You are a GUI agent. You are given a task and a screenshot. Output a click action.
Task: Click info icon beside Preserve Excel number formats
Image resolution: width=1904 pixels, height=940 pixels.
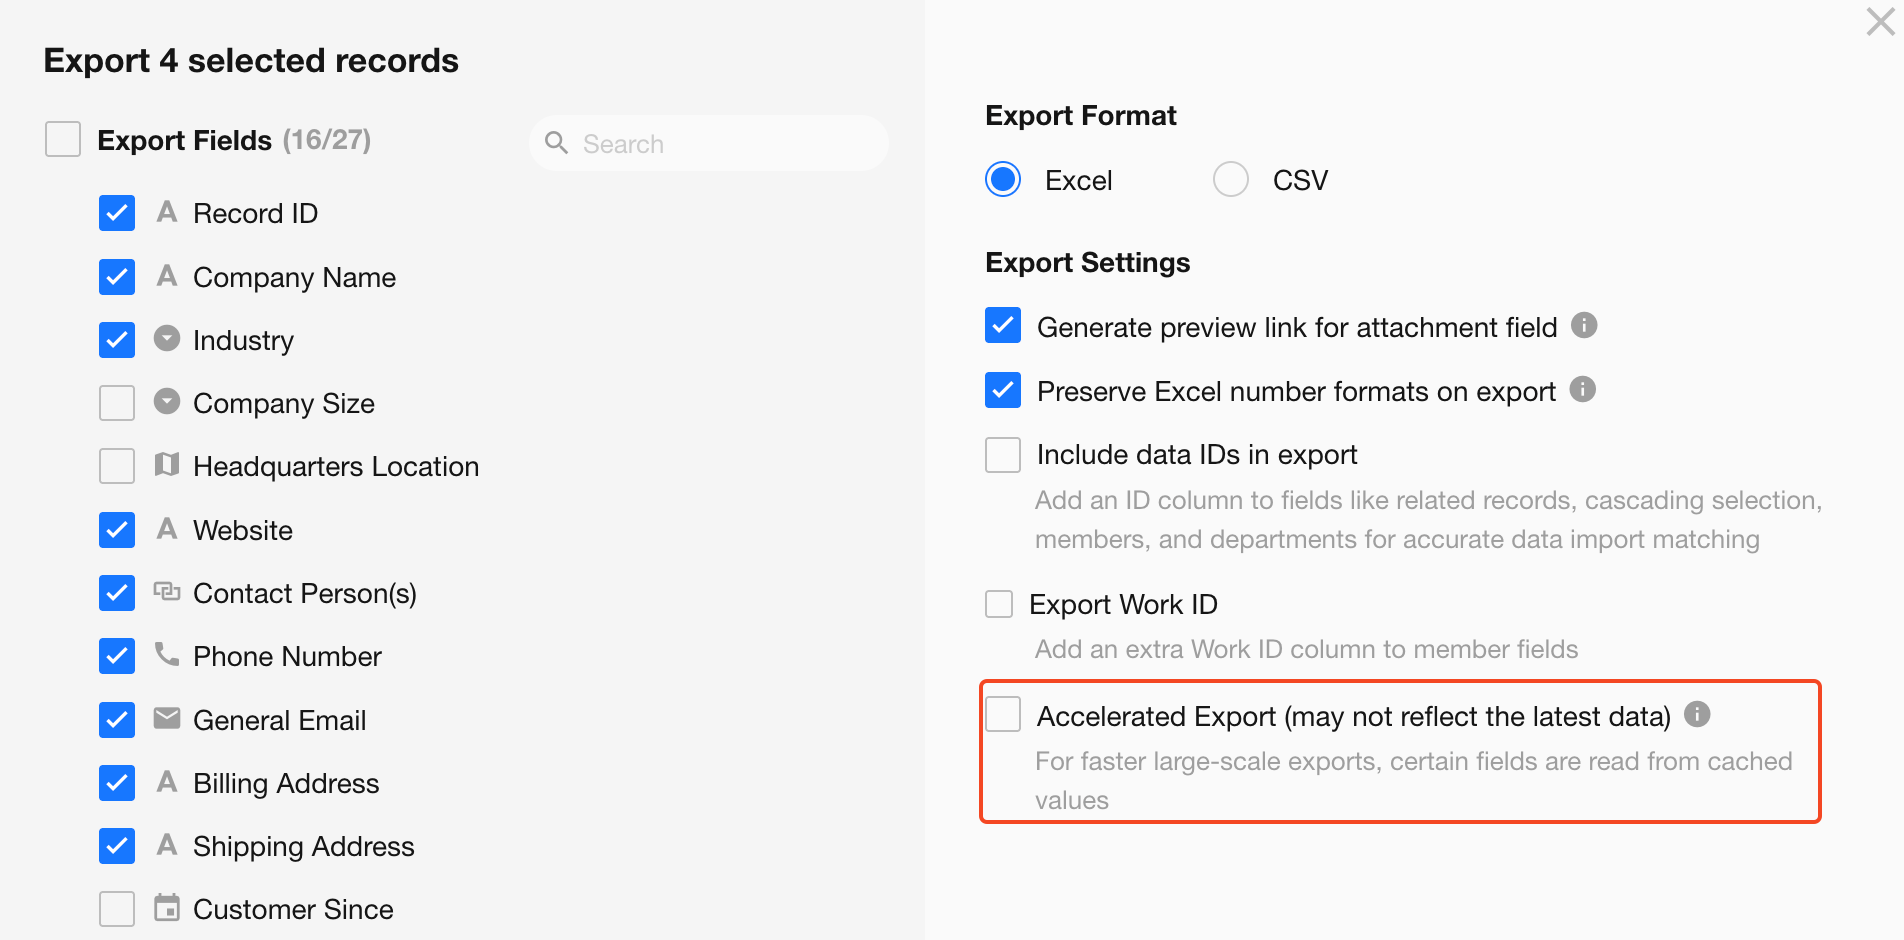[1582, 389]
